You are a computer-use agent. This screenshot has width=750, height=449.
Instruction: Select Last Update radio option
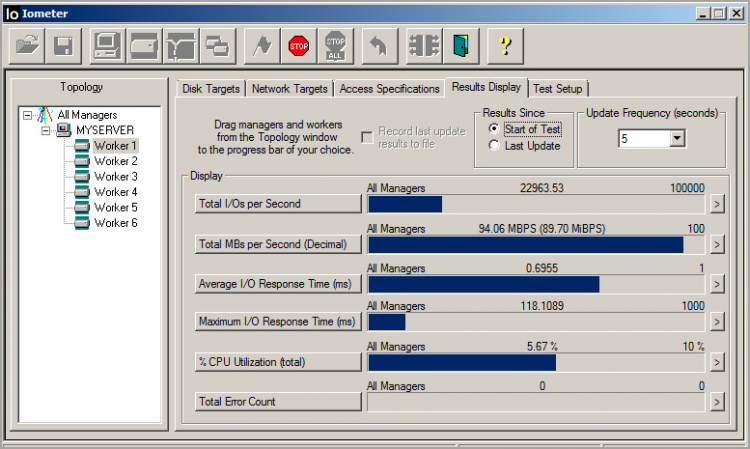(x=494, y=145)
